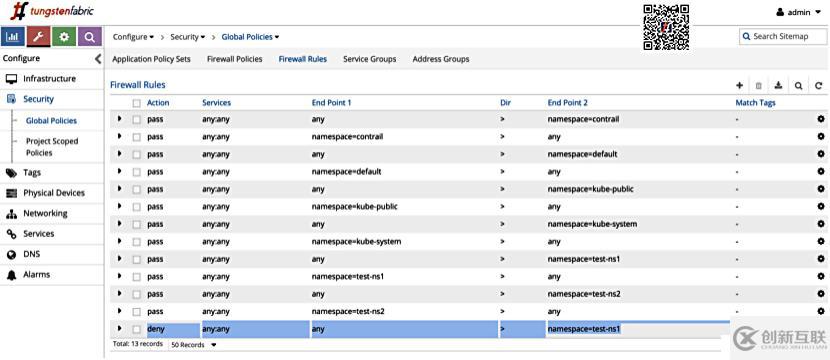
Task: Refresh the Firewall Rules list
Action: coord(818,85)
